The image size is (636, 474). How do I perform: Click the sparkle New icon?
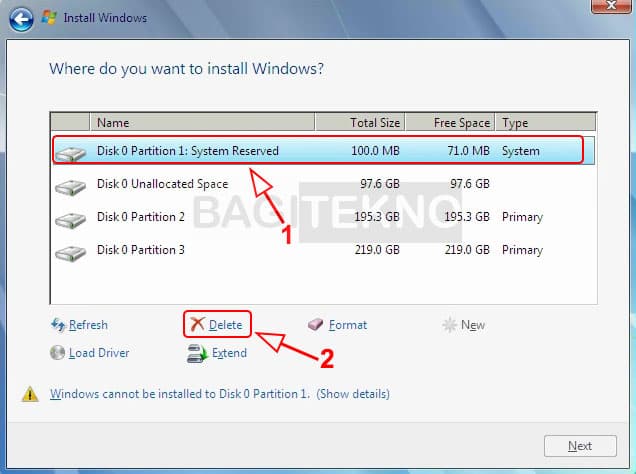click(x=449, y=325)
